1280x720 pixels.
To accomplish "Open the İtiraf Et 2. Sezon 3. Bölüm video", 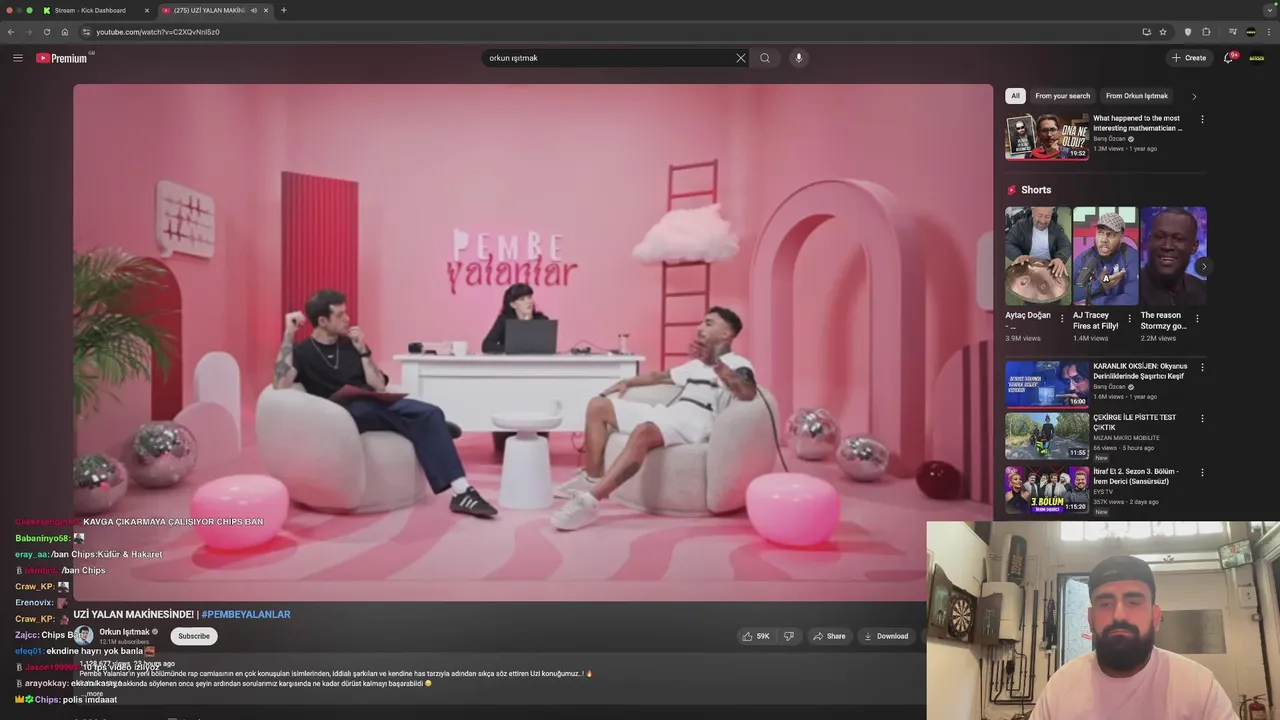I will click(x=1047, y=490).
